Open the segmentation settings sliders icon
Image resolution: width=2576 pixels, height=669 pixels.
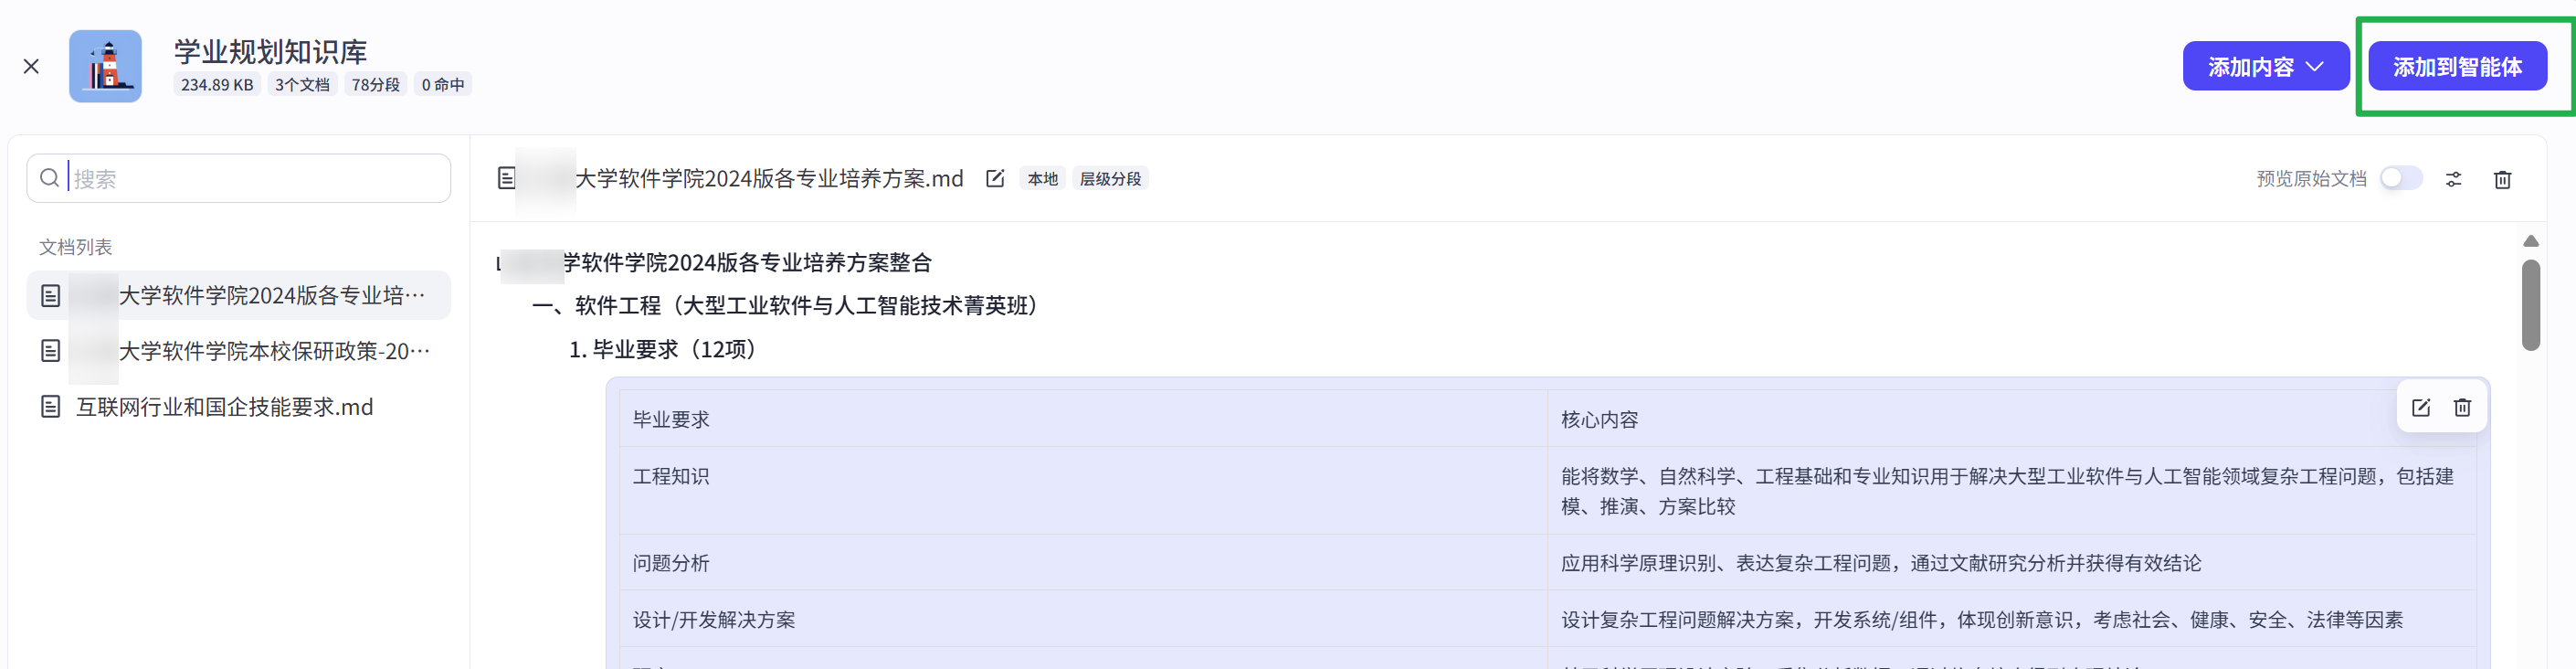click(2453, 180)
